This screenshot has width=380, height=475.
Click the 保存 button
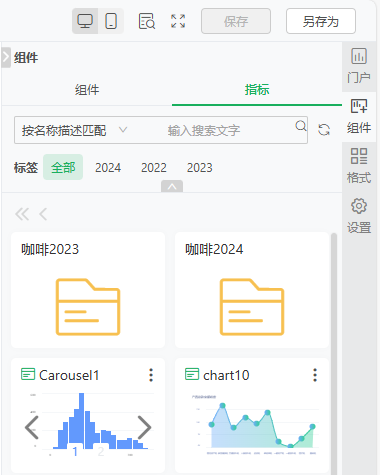(236, 21)
